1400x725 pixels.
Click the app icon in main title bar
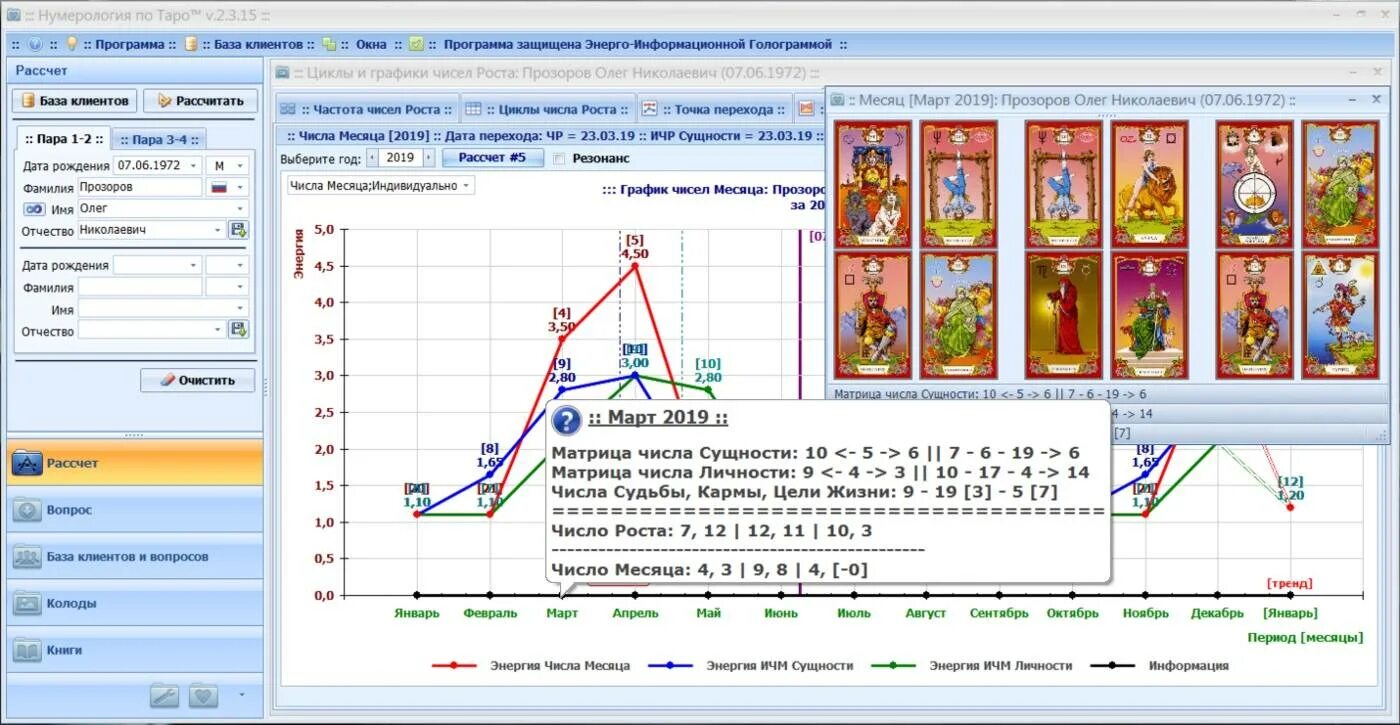pos(13,15)
